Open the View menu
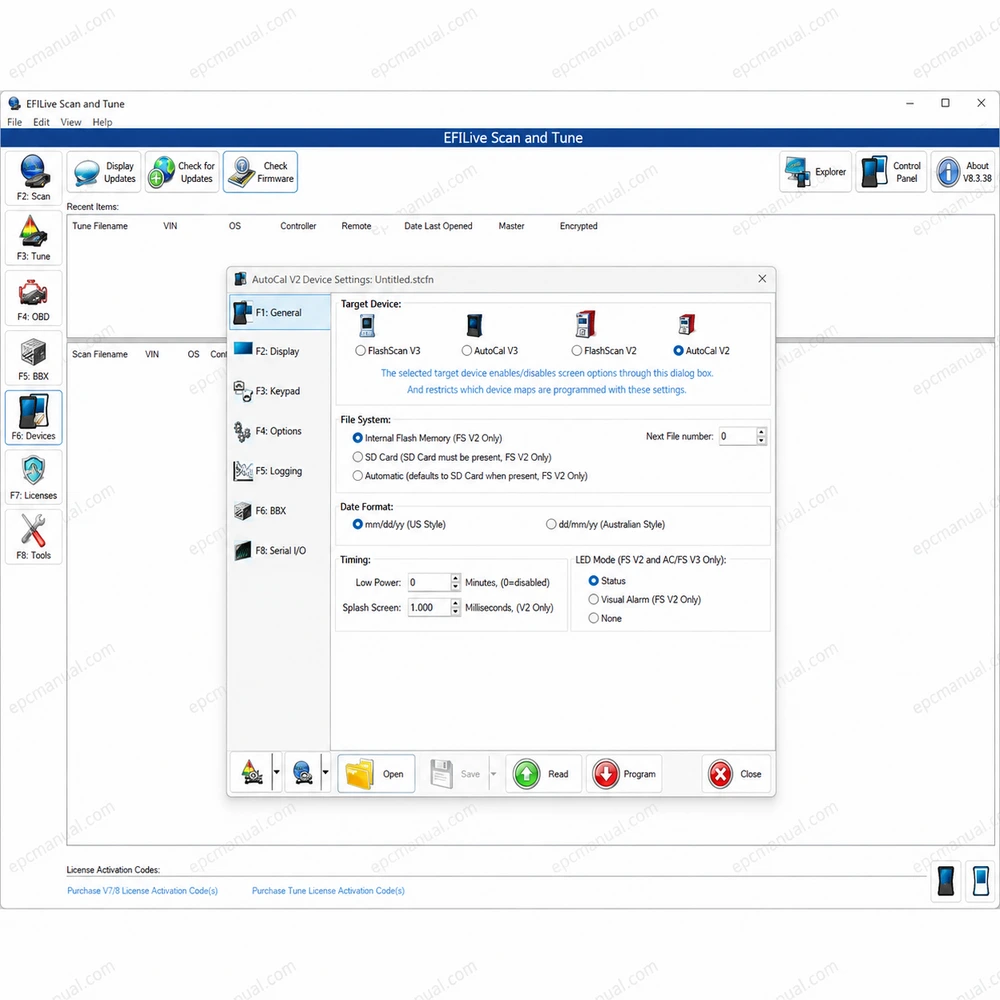 [71, 122]
